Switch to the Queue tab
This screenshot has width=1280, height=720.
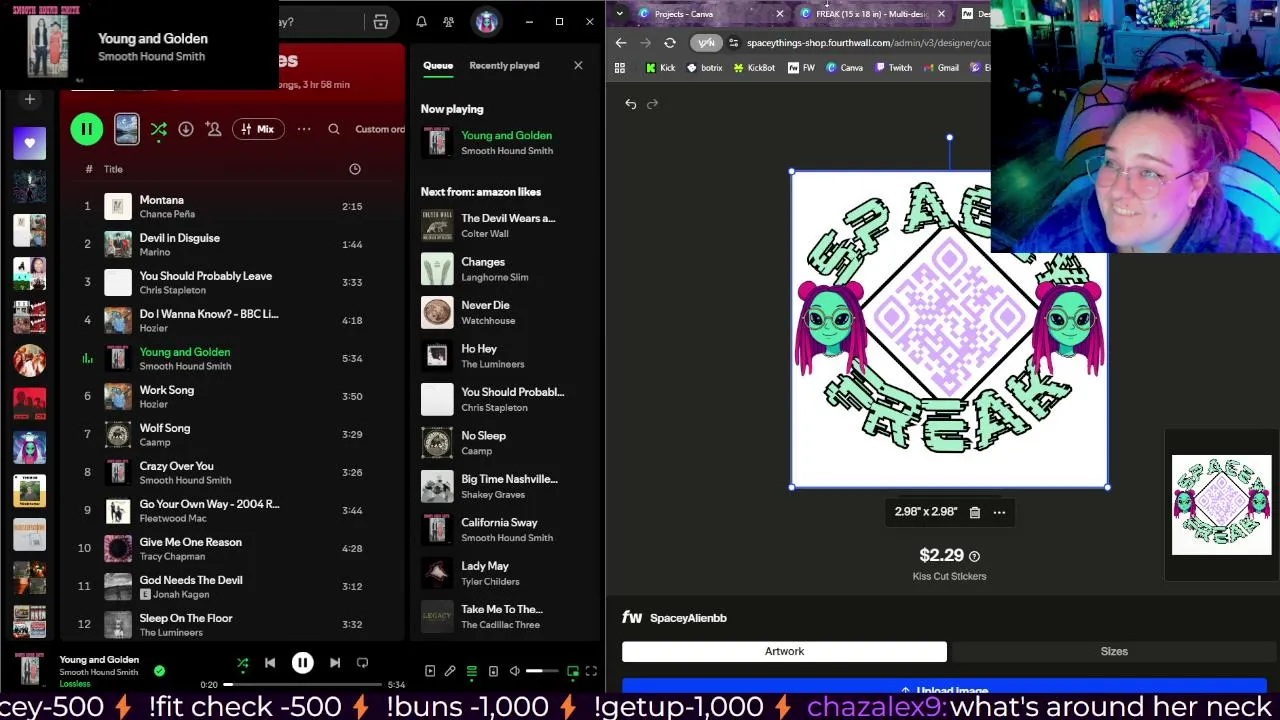[x=437, y=66]
